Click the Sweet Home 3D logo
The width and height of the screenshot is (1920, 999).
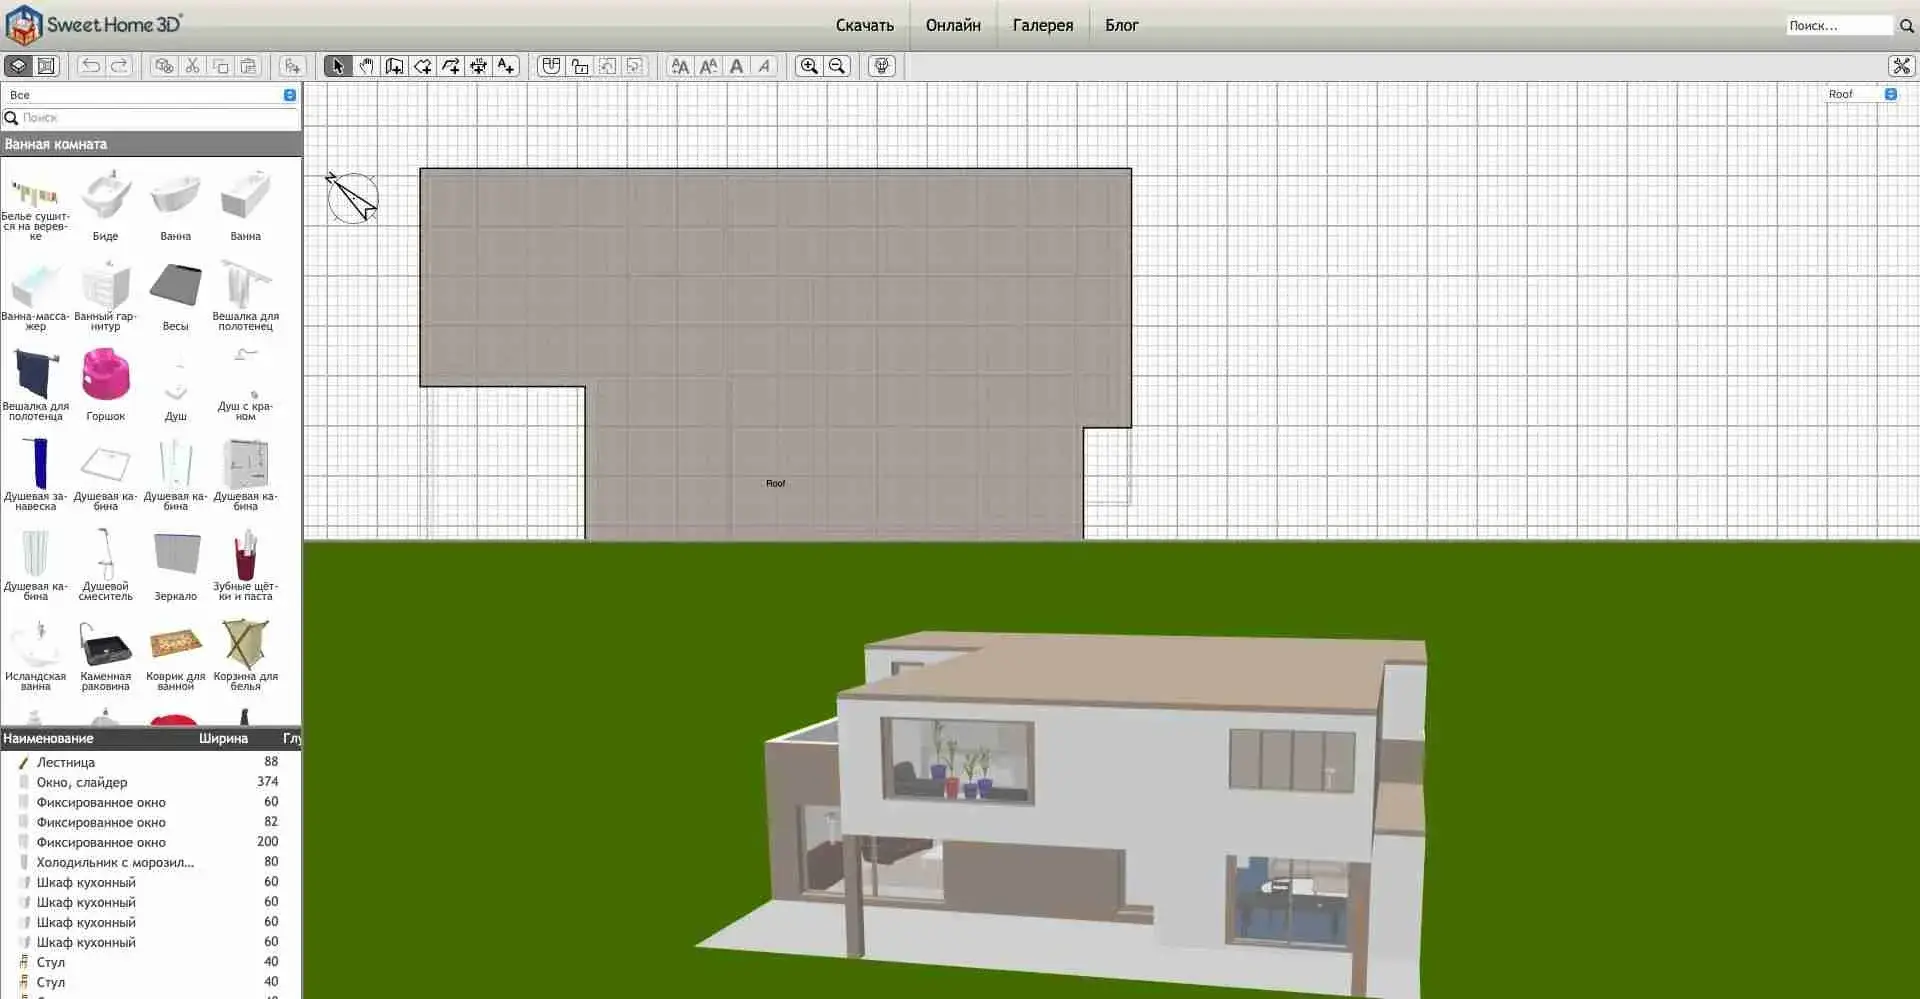click(95, 25)
